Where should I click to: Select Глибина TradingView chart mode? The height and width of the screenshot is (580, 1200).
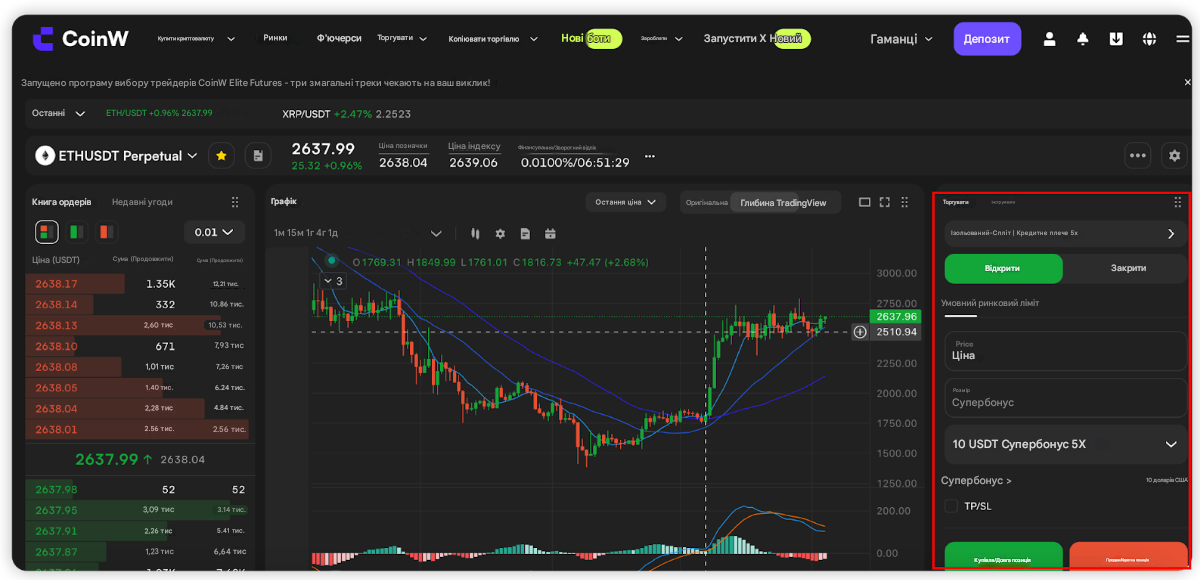point(783,202)
